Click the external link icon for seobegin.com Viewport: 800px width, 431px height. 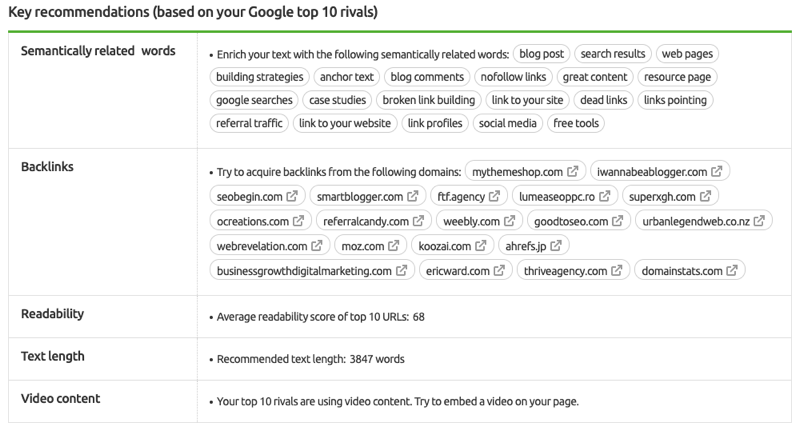[292, 196]
